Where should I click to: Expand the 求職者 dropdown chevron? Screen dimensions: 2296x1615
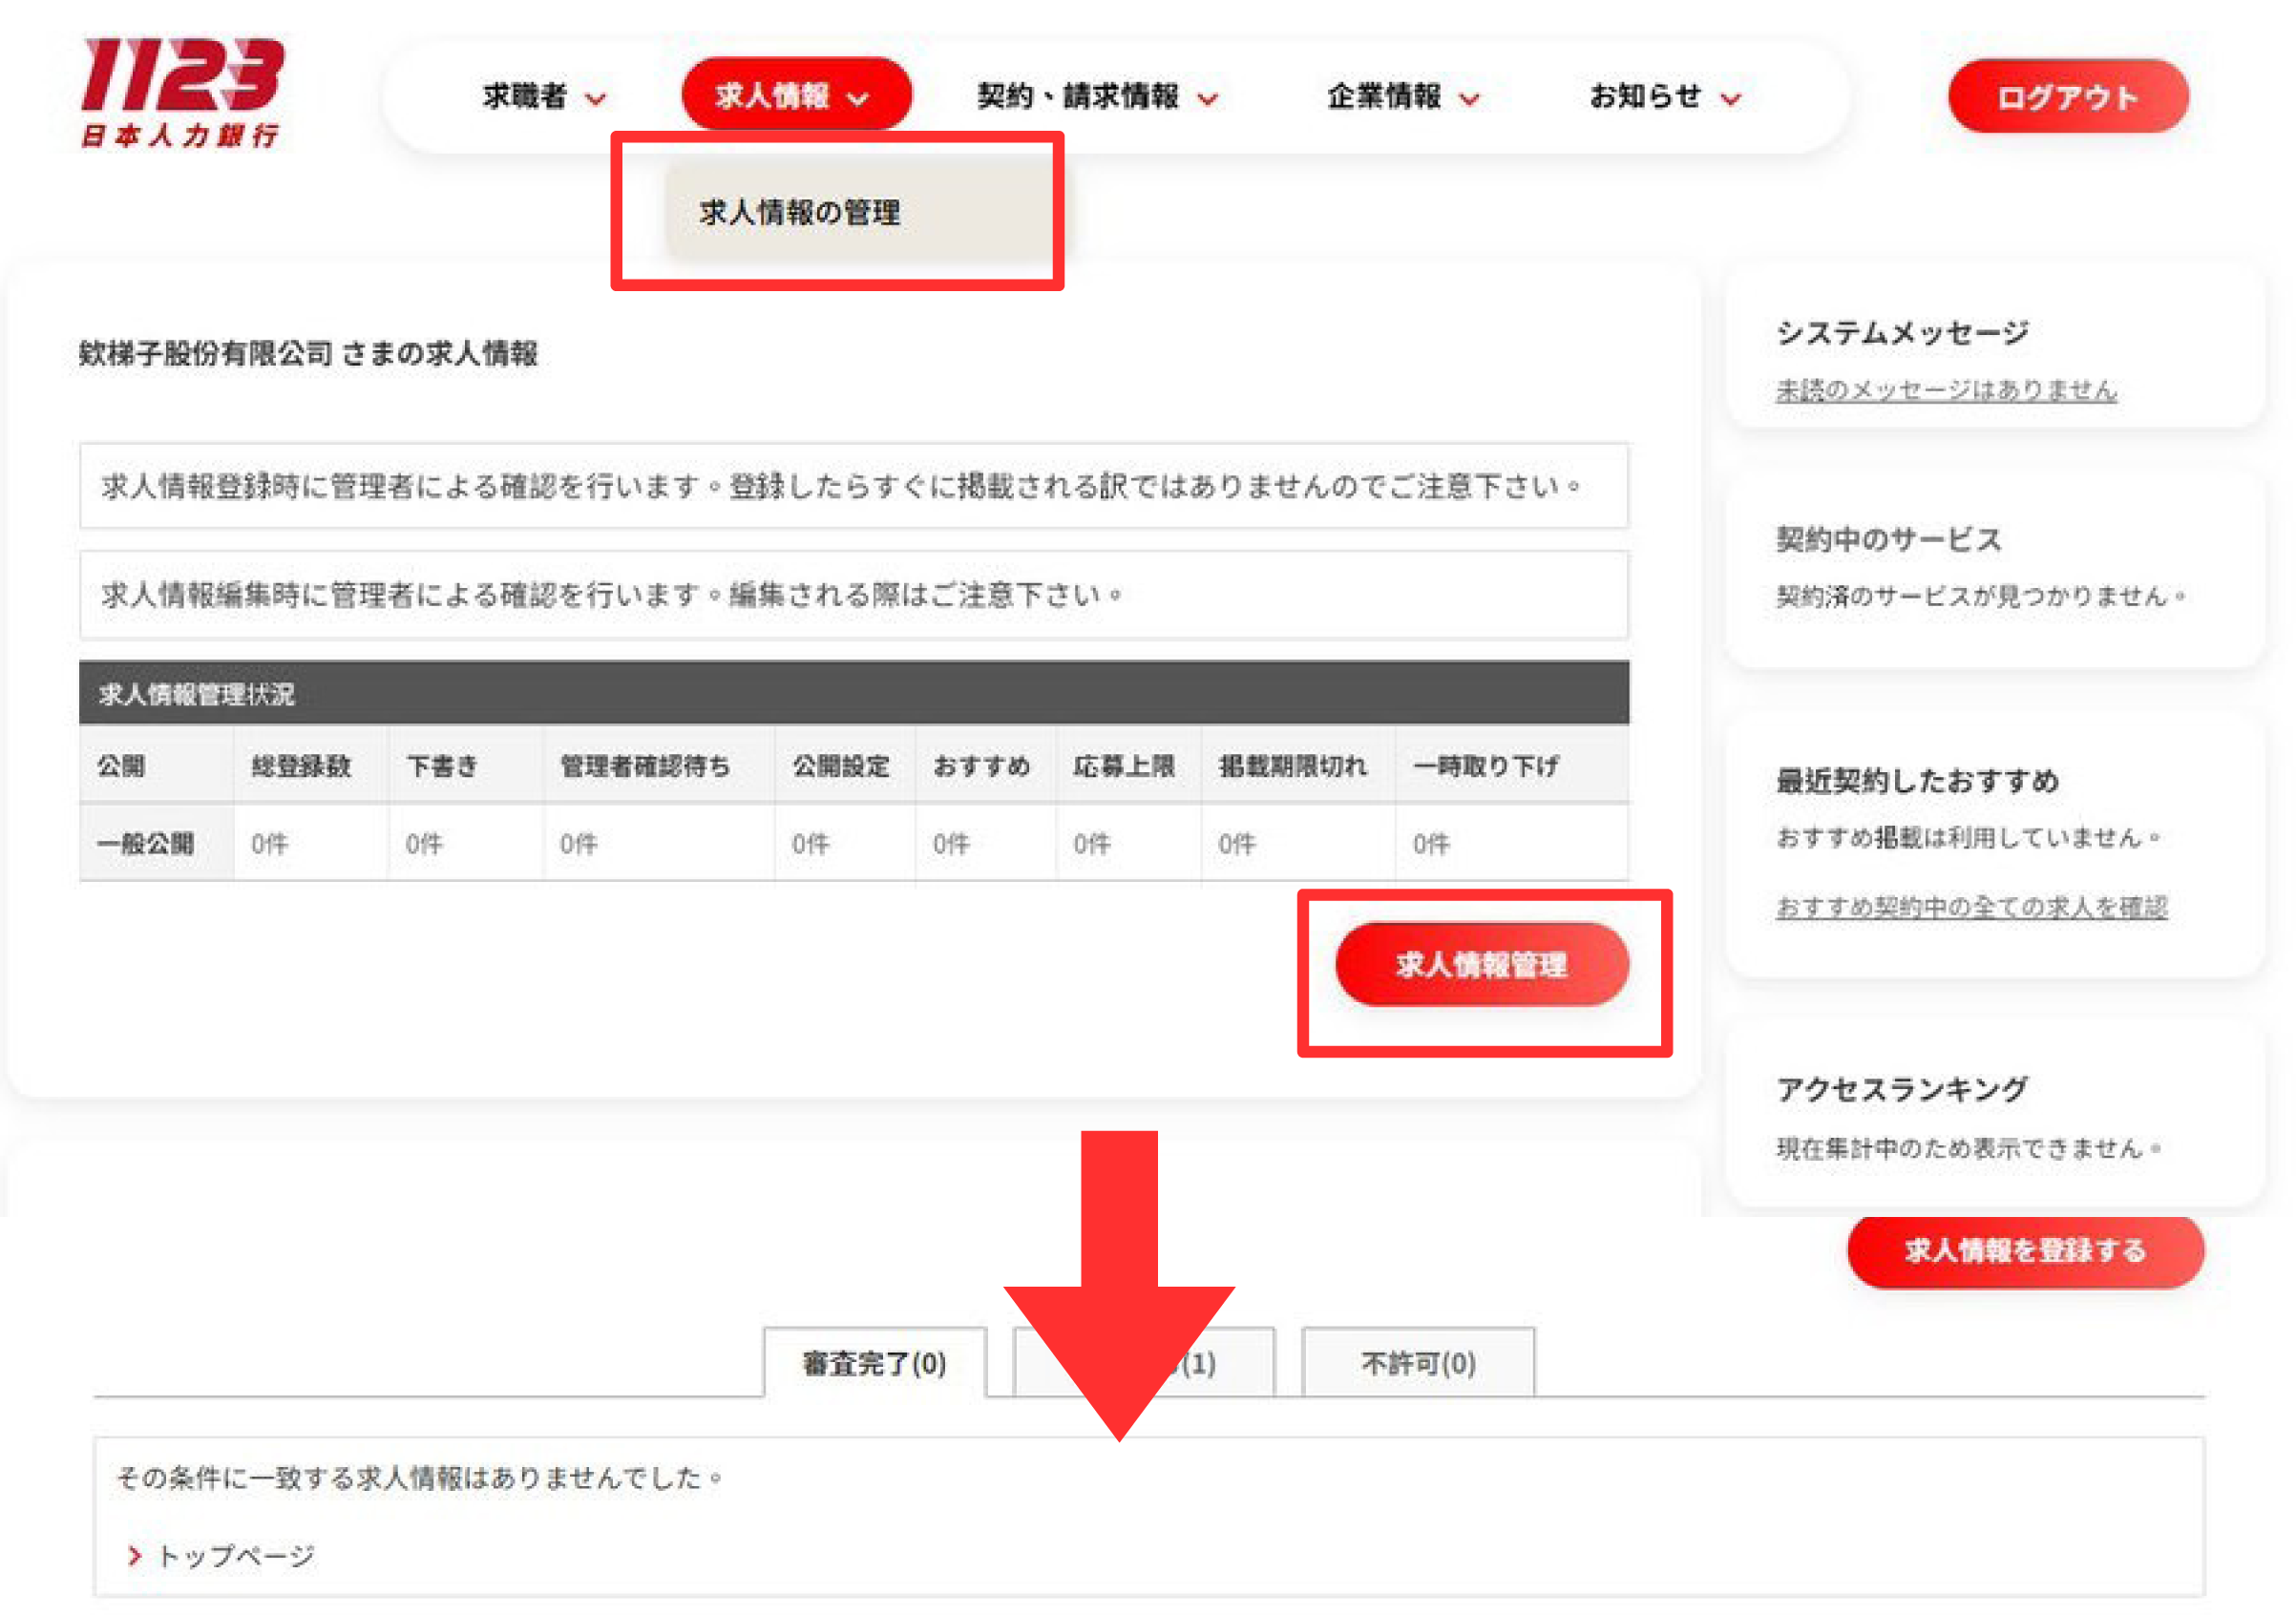click(x=596, y=99)
